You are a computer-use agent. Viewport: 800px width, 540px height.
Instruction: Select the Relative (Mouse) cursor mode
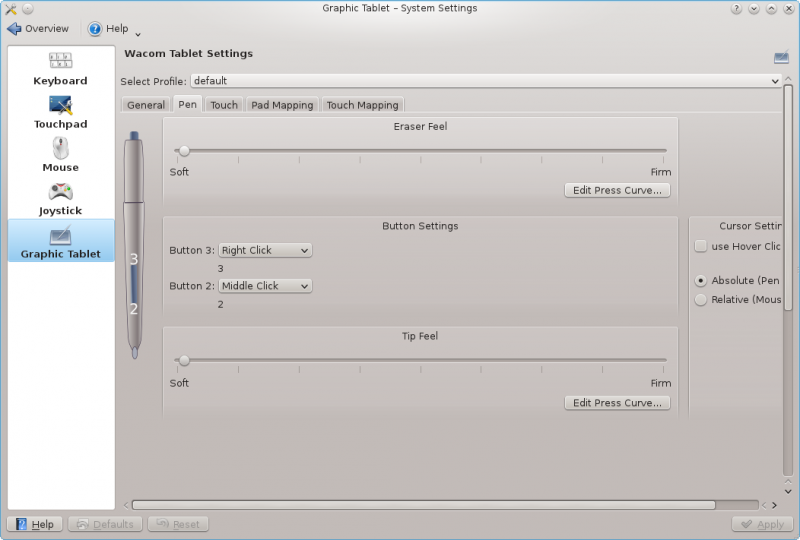pyautogui.click(x=701, y=300)
